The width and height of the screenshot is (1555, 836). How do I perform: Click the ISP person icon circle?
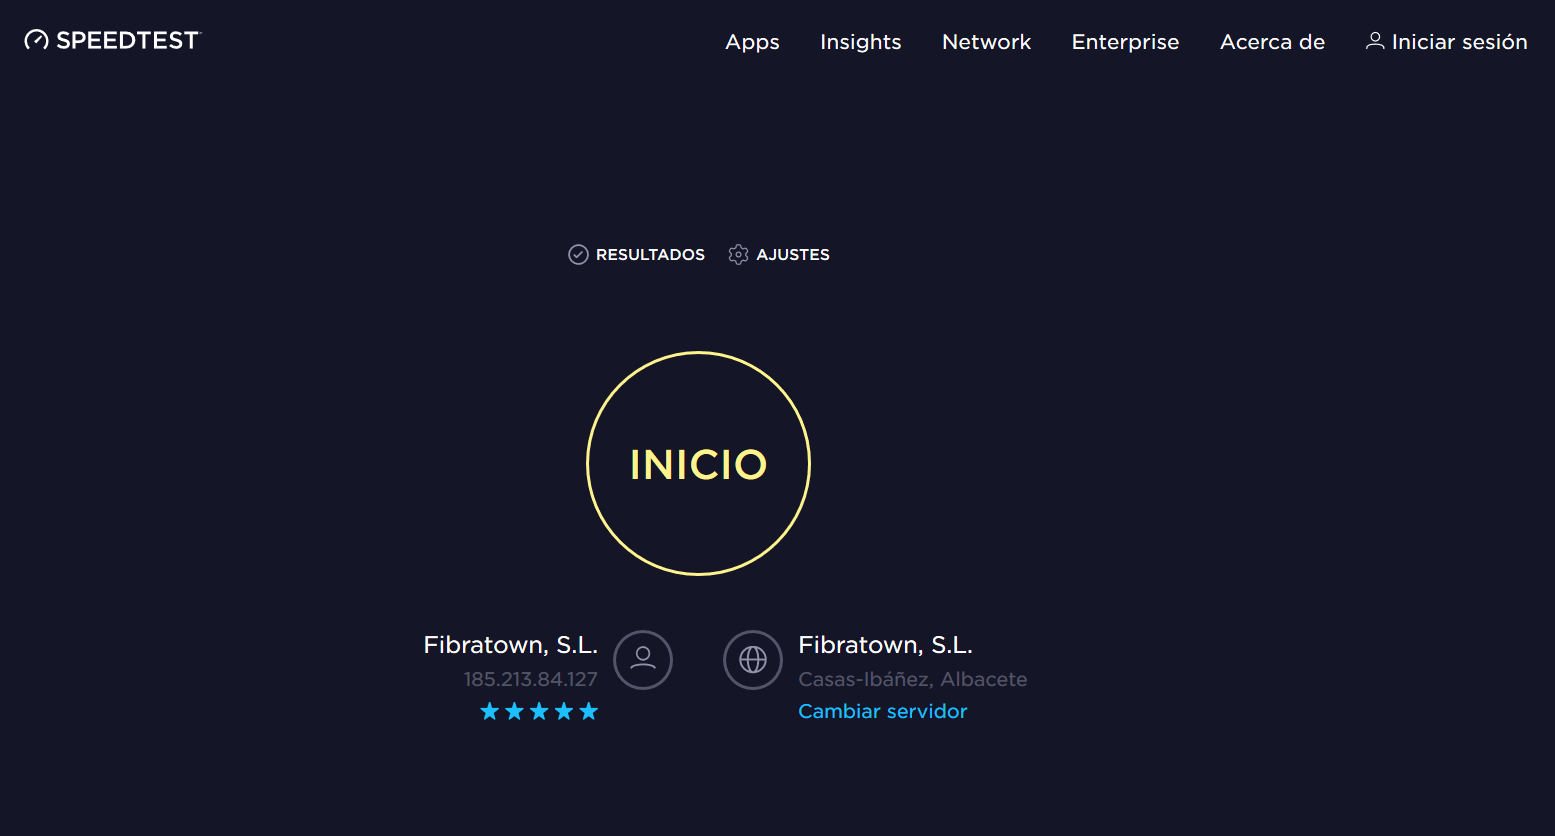point(643,660)
